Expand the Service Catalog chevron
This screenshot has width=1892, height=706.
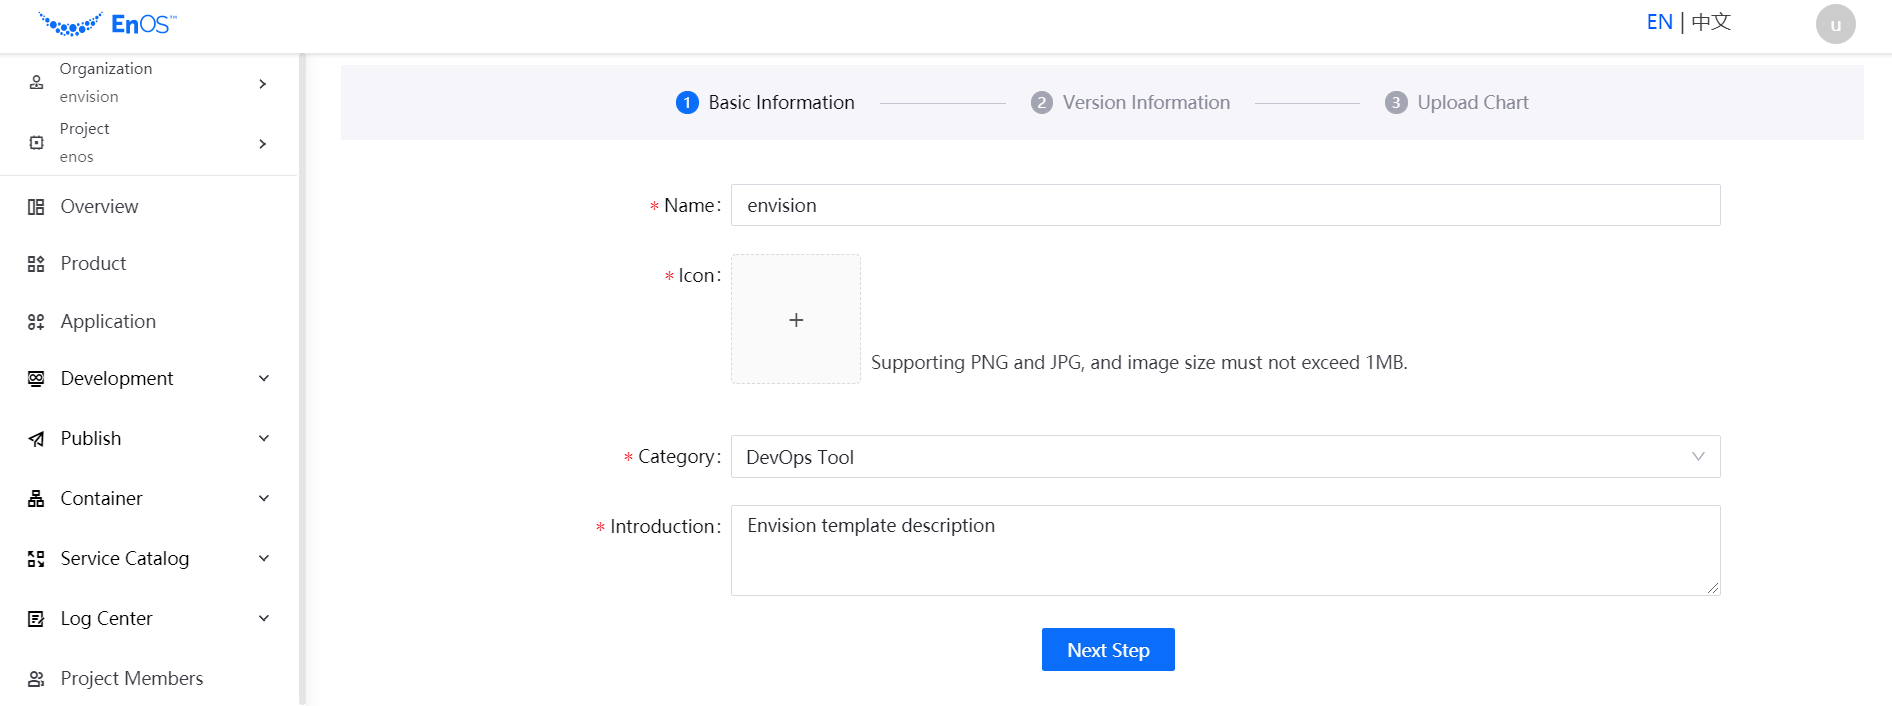(264, 558)
